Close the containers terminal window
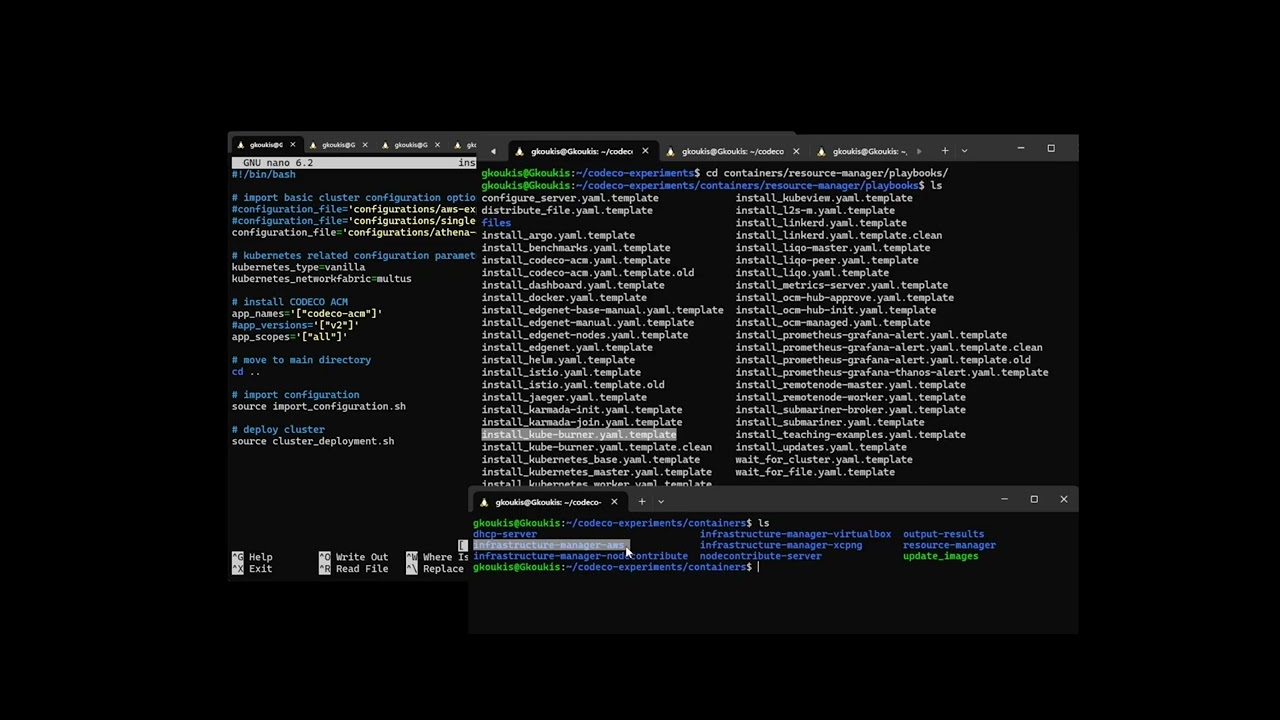This screenshot has height=720, width=1280. click(1063, 499)
